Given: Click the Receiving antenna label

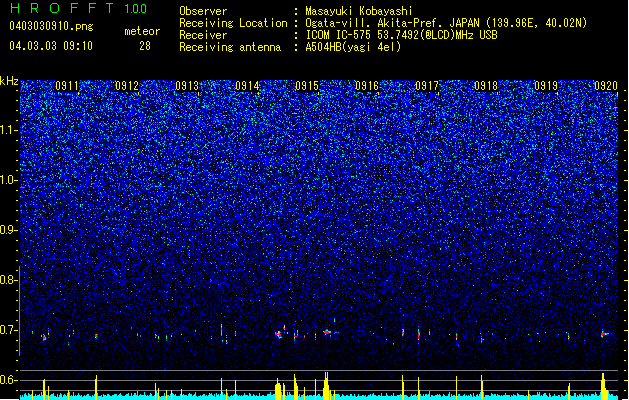Looking at the screenshot, I should tap(230, 47).
